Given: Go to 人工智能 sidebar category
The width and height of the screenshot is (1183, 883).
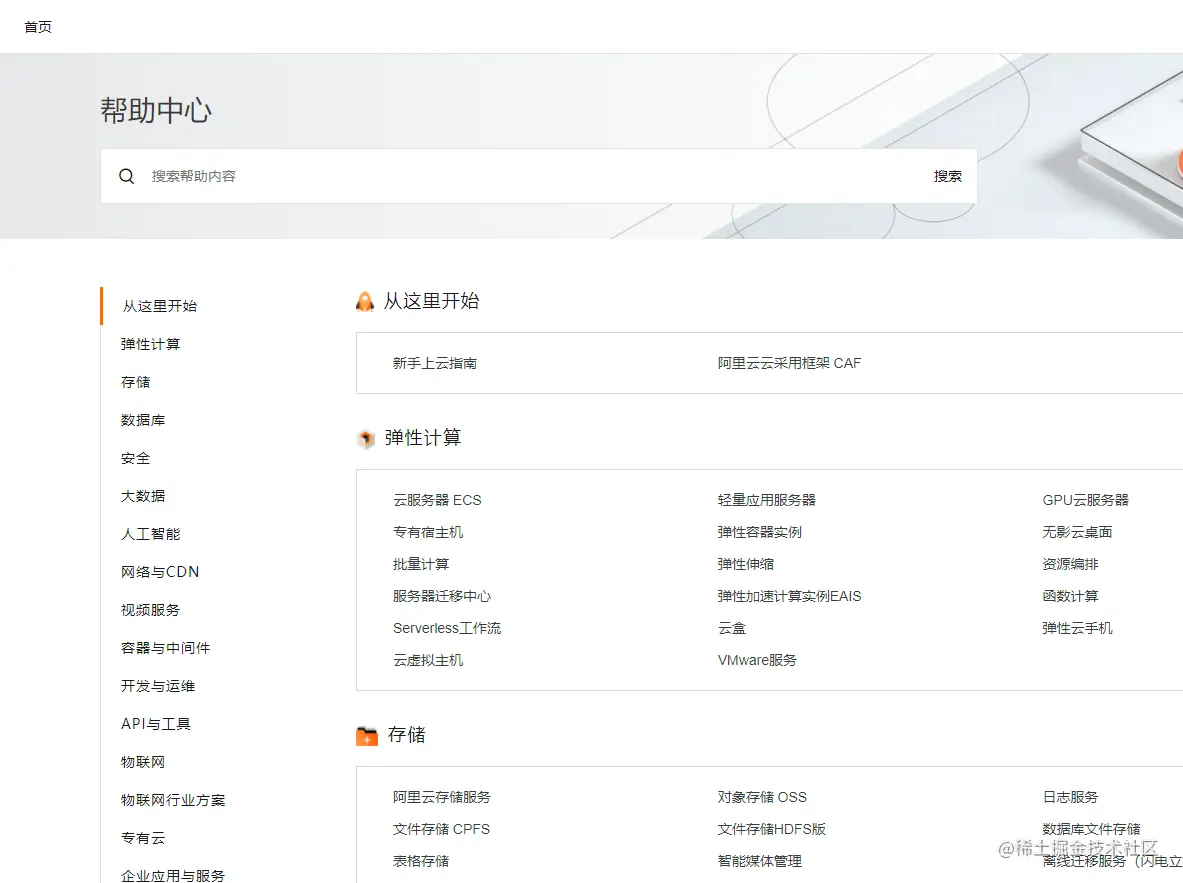Looking at the screenshot, I should (150, 534).
